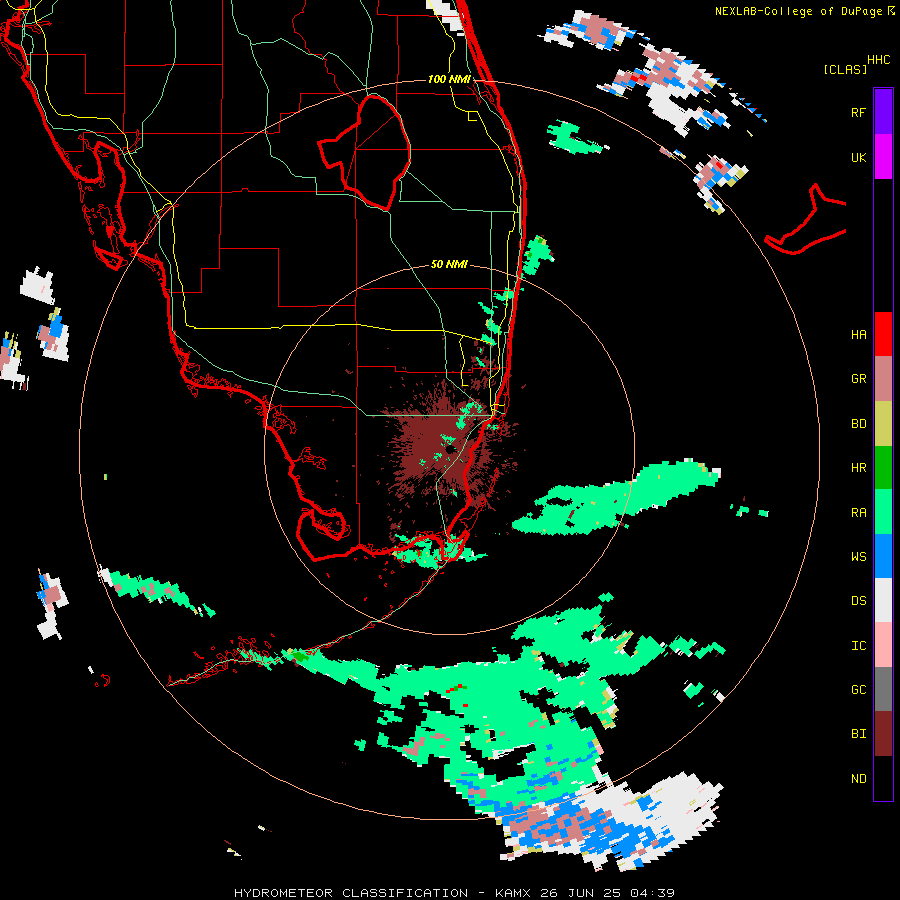900x900 pixels.
Task: Click the '[CLAS]' units label
Action: click(845, 69)
